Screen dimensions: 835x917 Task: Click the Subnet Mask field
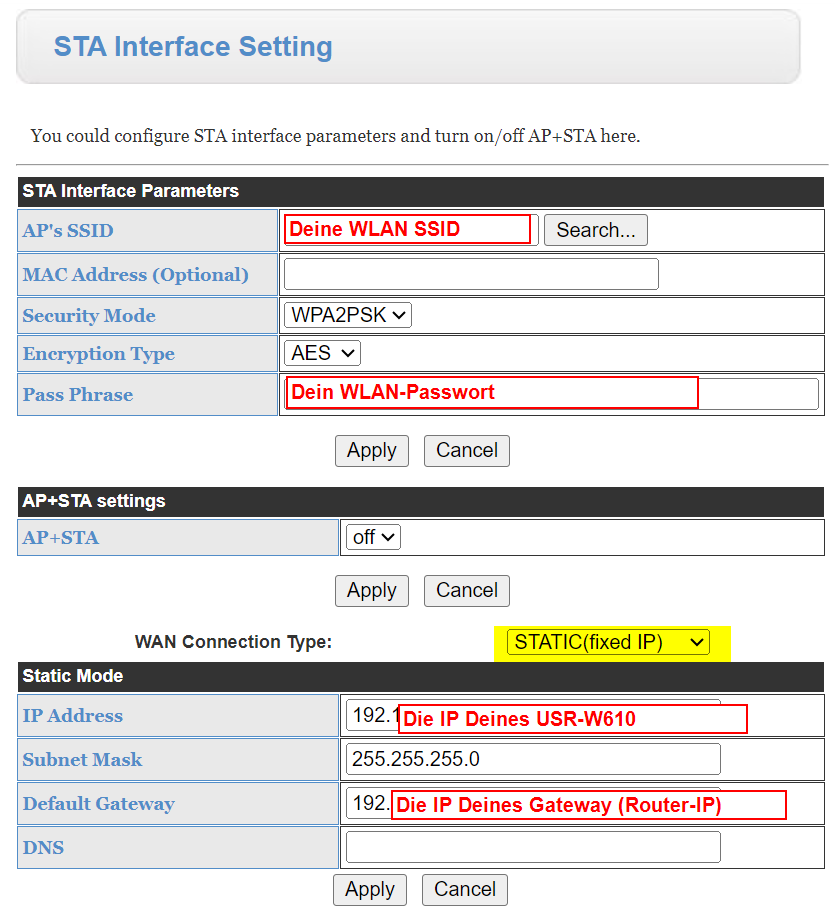(533, 759)
